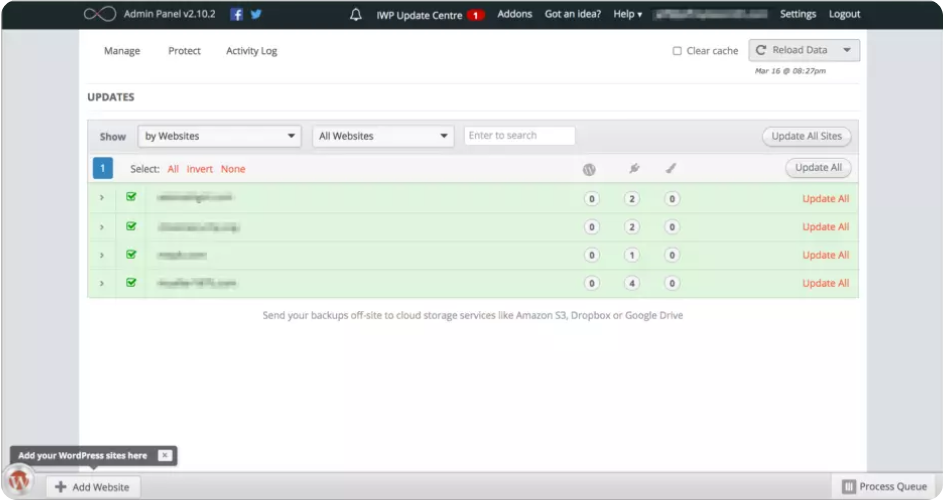Click the cloud storage backups message
Image resolution: width=943 pixels, height=500 pixels.
click(473, 315)
